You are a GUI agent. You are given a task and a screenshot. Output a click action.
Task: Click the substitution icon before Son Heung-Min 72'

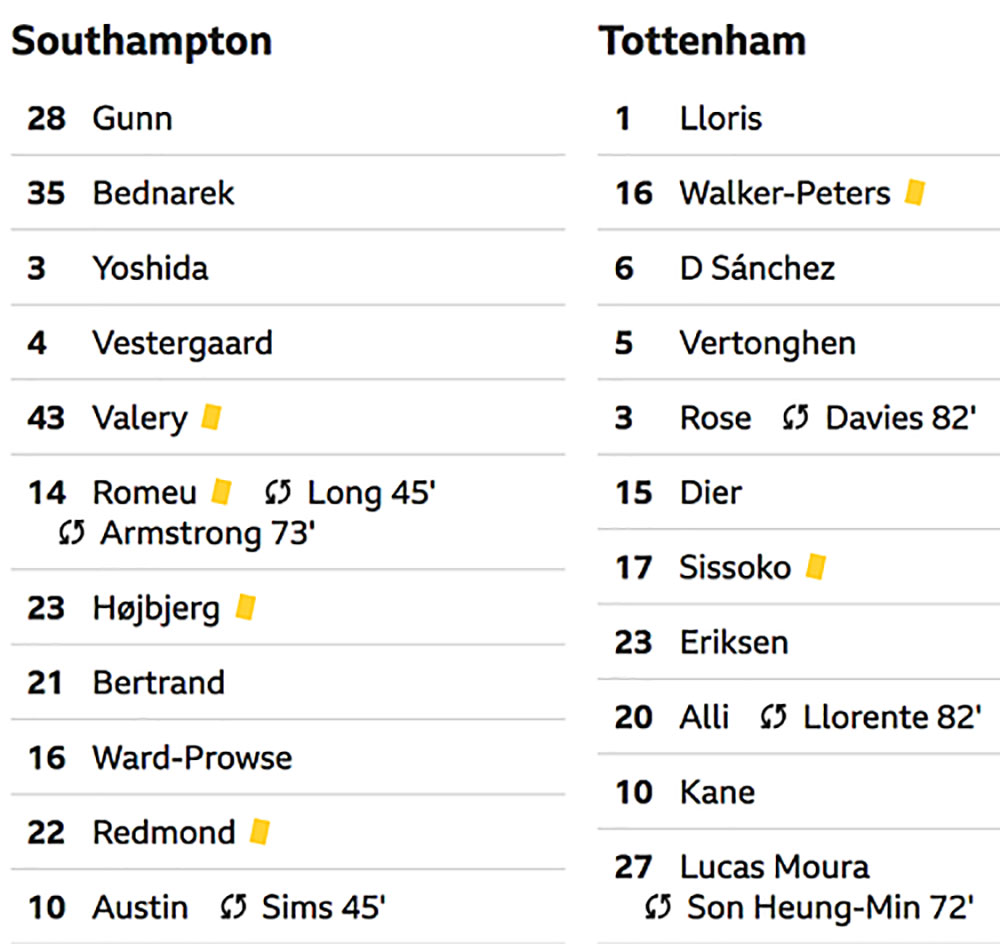click(x=658, y=907)
